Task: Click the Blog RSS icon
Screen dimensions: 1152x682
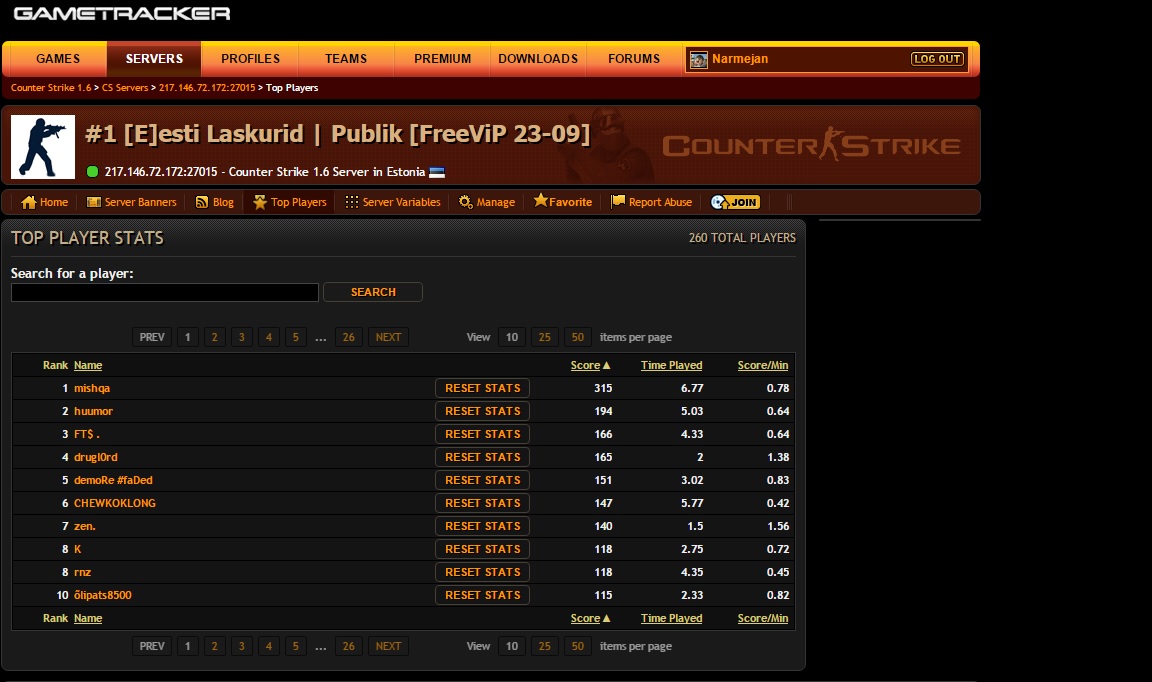Action: (x=201, y=202)
